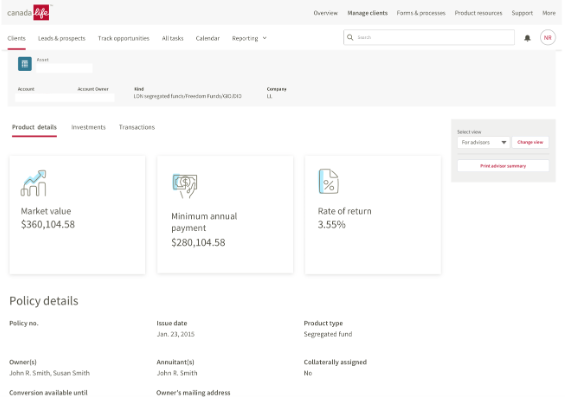Open the All tasks tab
The height and width of the screenshot is (397, 565).
(172, 38)
